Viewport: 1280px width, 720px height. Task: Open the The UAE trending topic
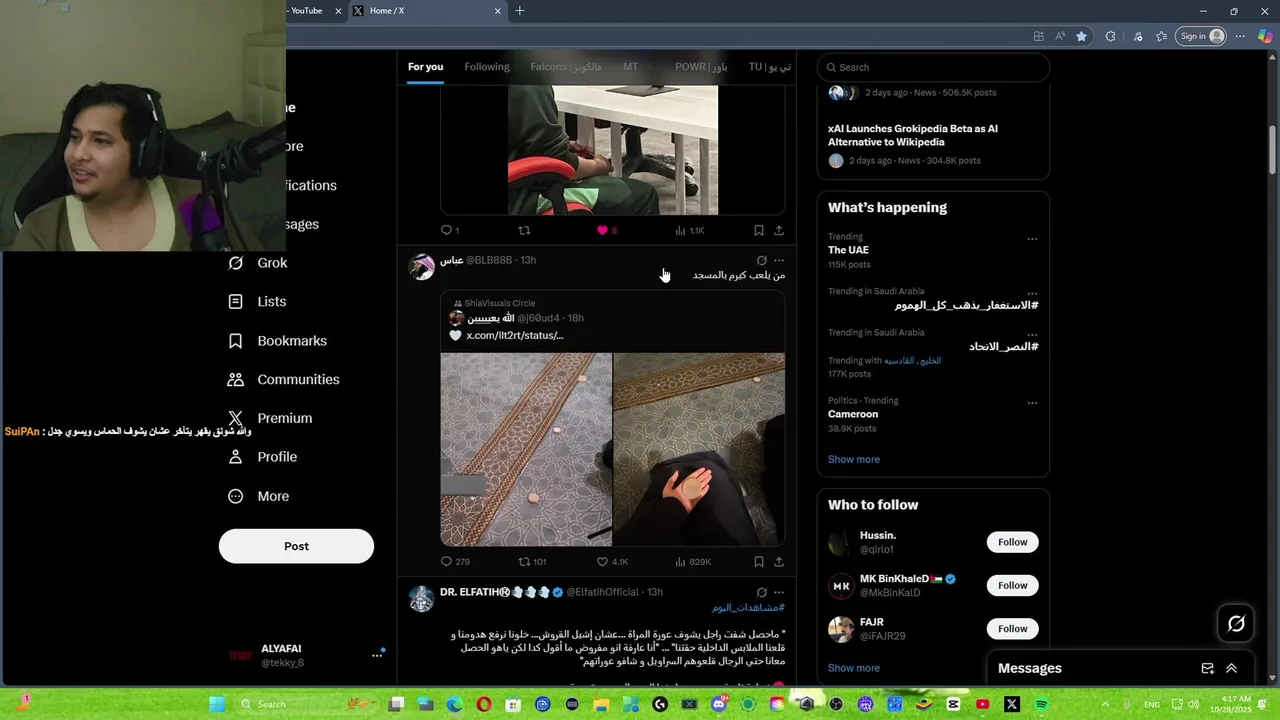click(x=848, y=250)
